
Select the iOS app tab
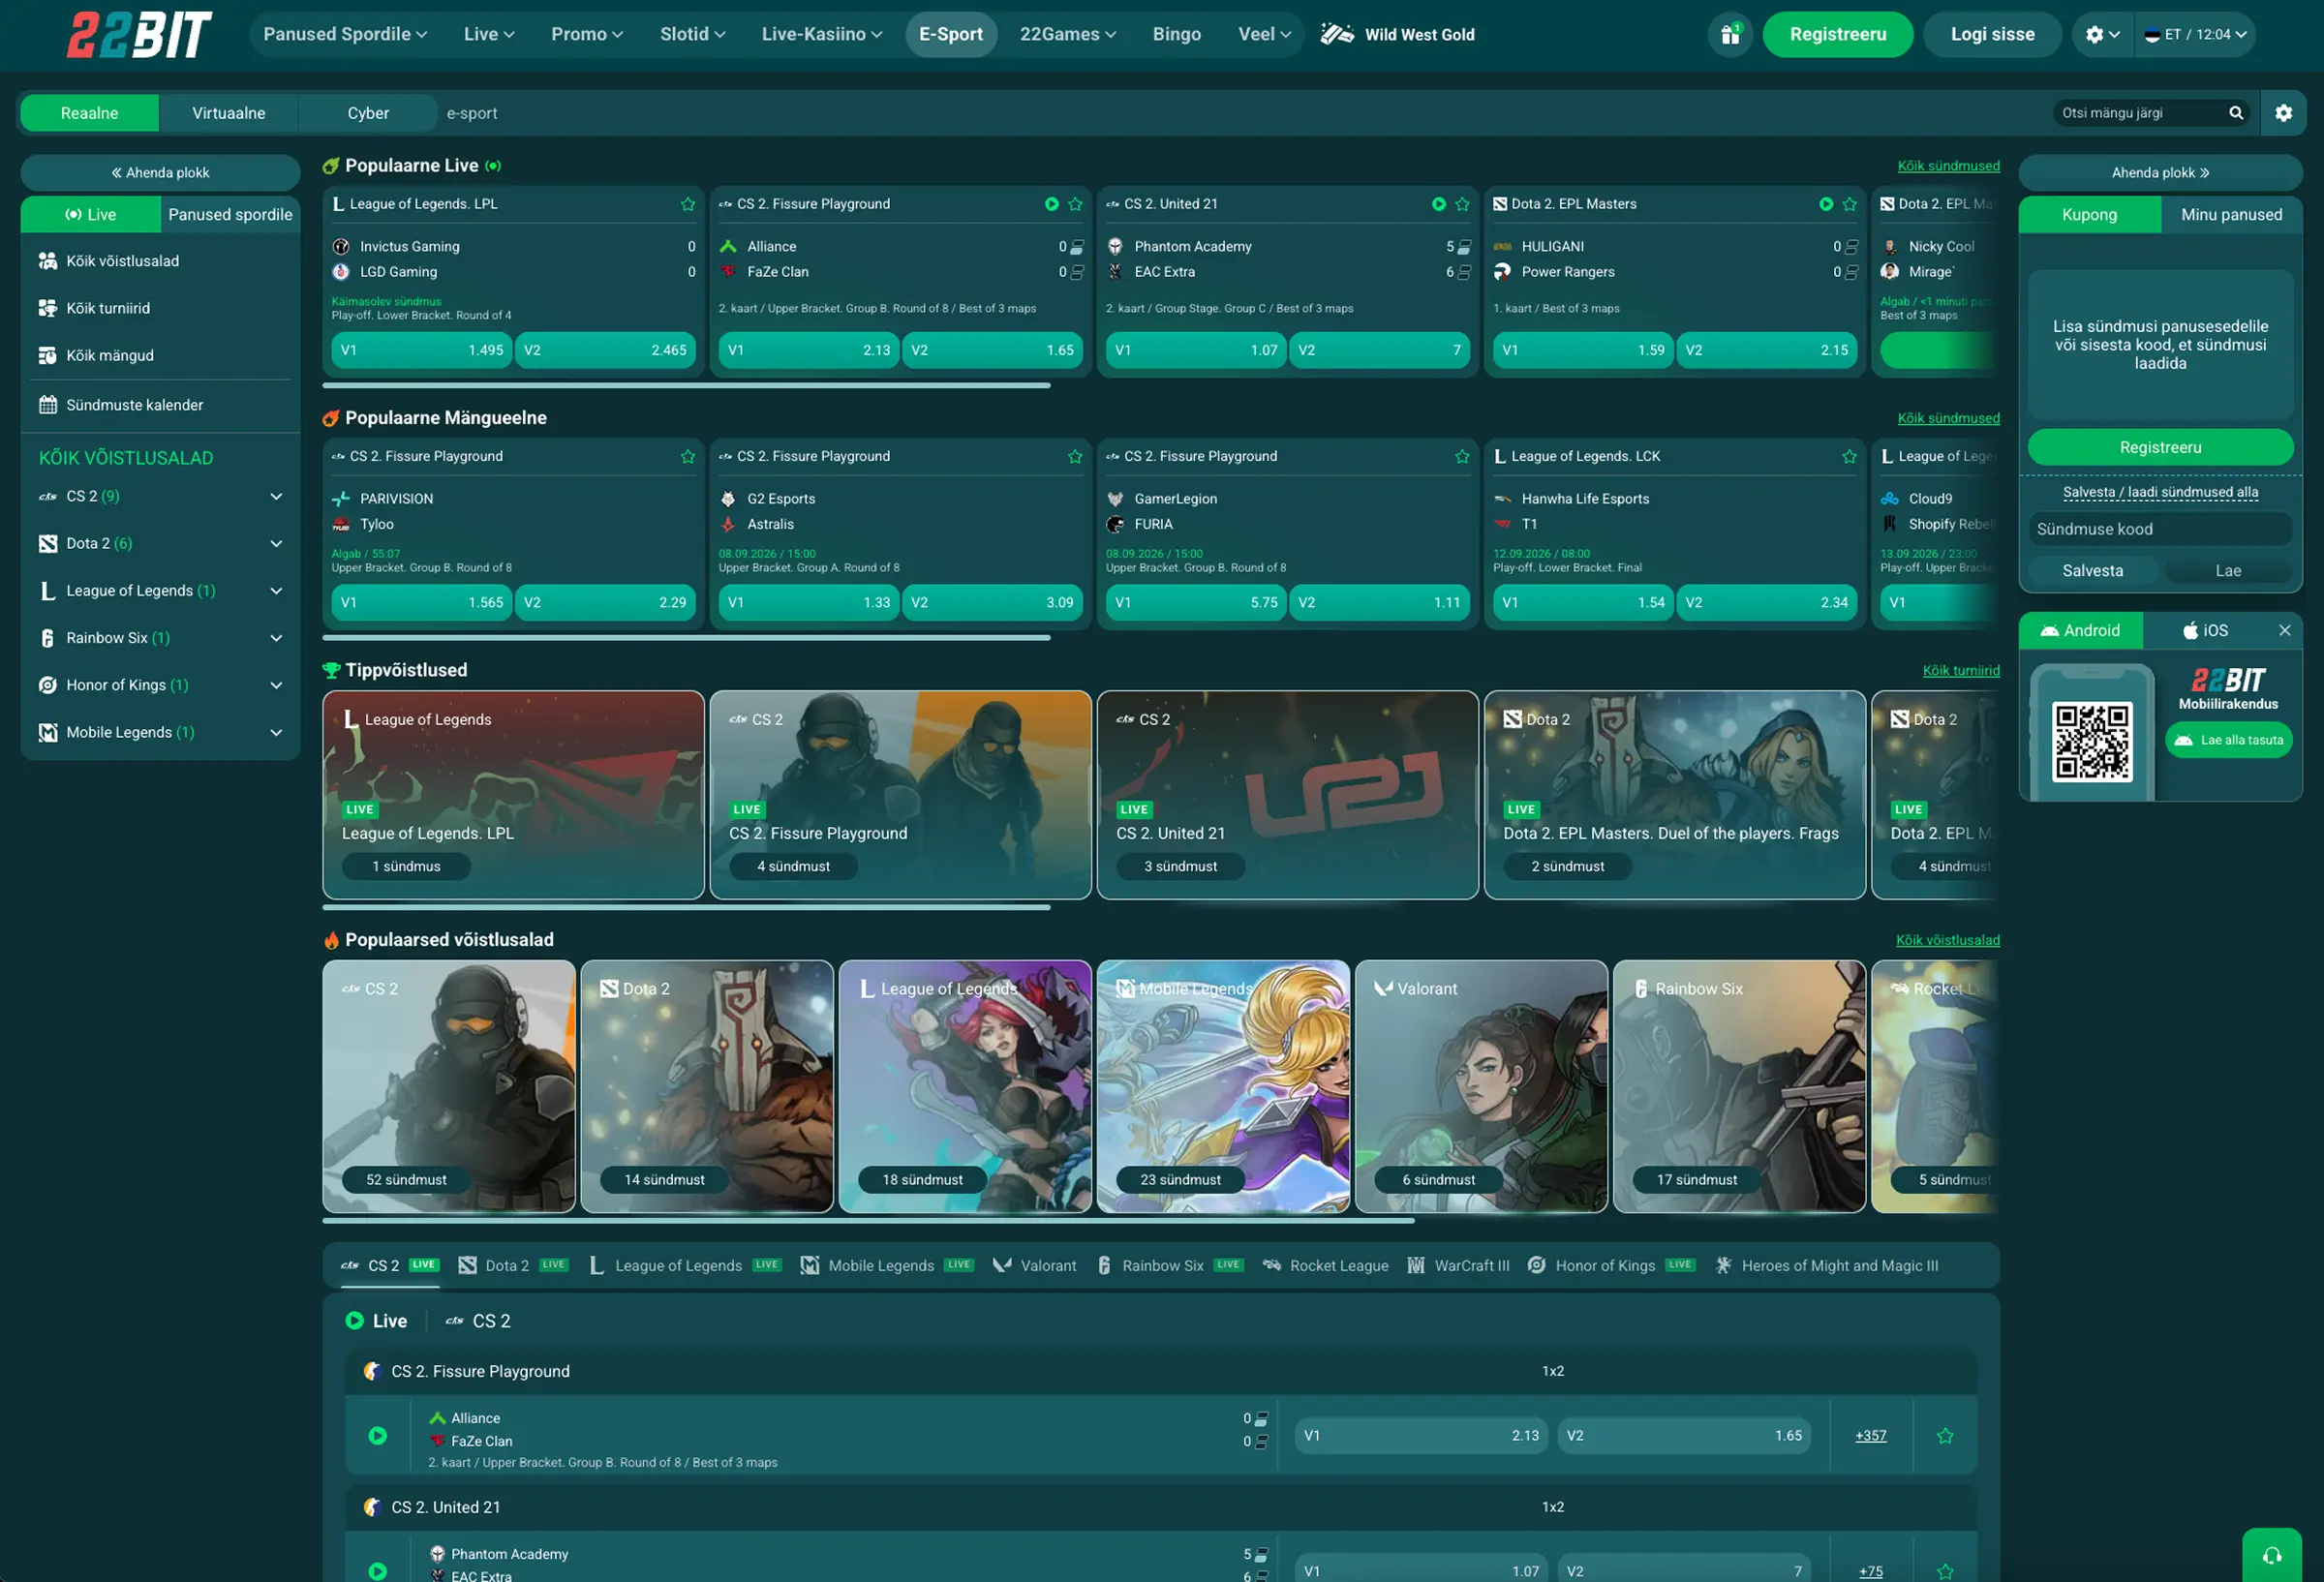(2205, 630)
